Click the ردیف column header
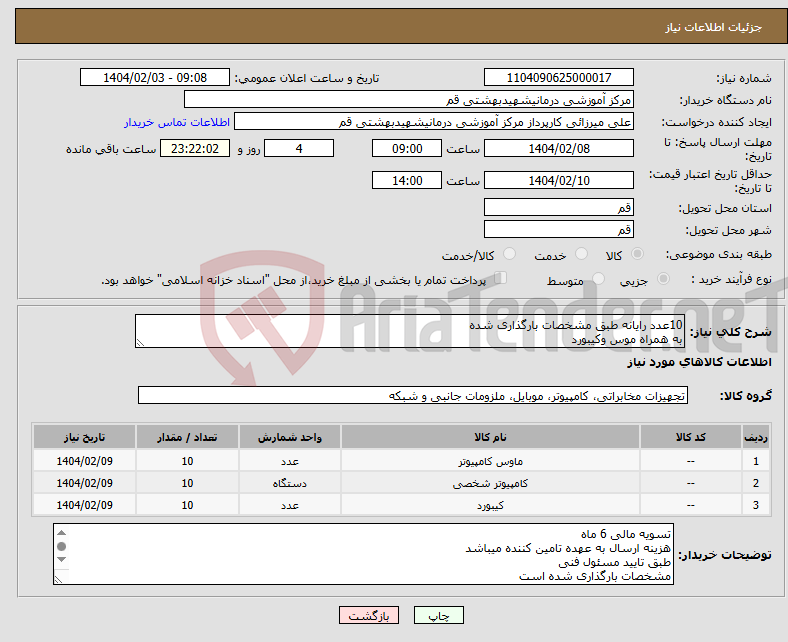 point(756,437)
